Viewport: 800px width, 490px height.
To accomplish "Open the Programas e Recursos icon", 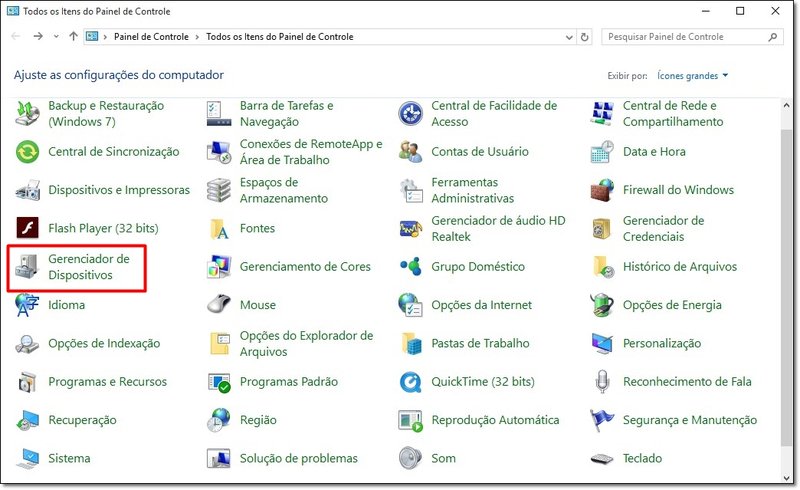I will [x=27, y=381].
